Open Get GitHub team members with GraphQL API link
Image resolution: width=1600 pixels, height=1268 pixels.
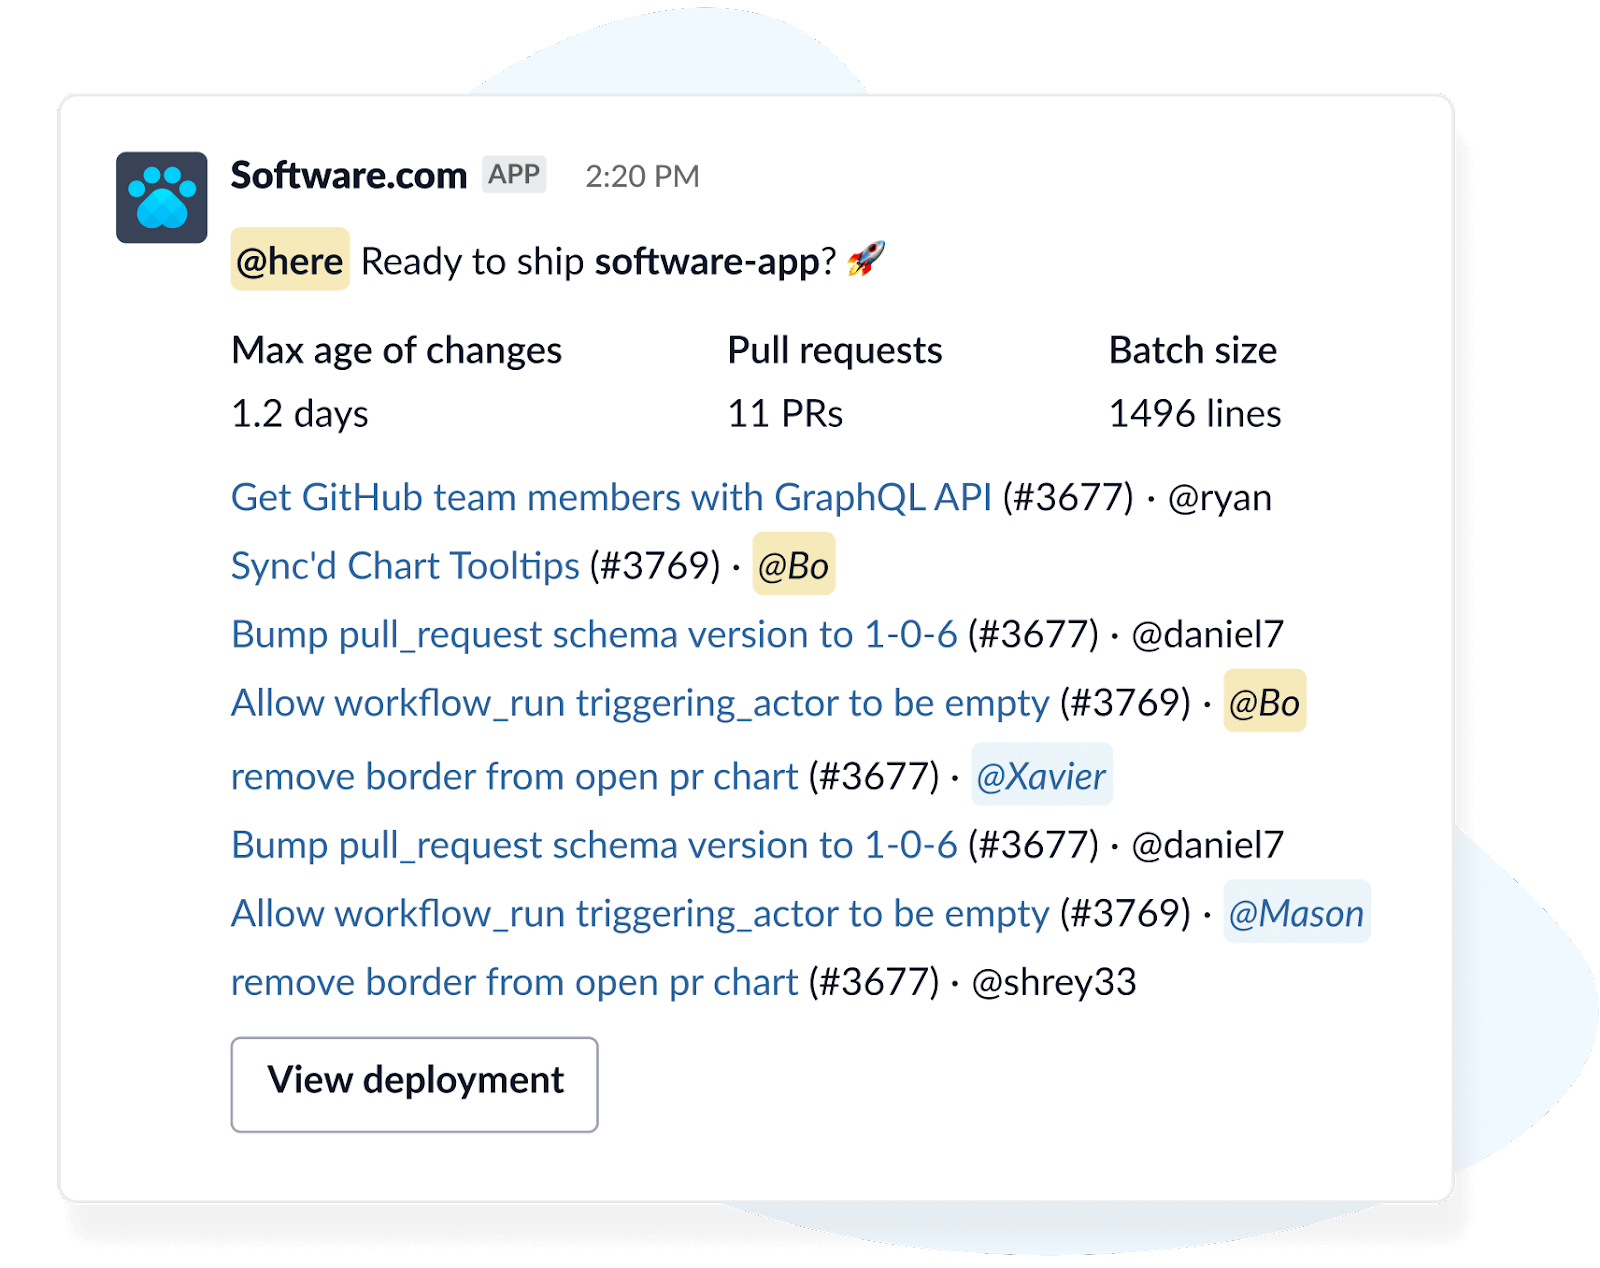pos(611,497)
